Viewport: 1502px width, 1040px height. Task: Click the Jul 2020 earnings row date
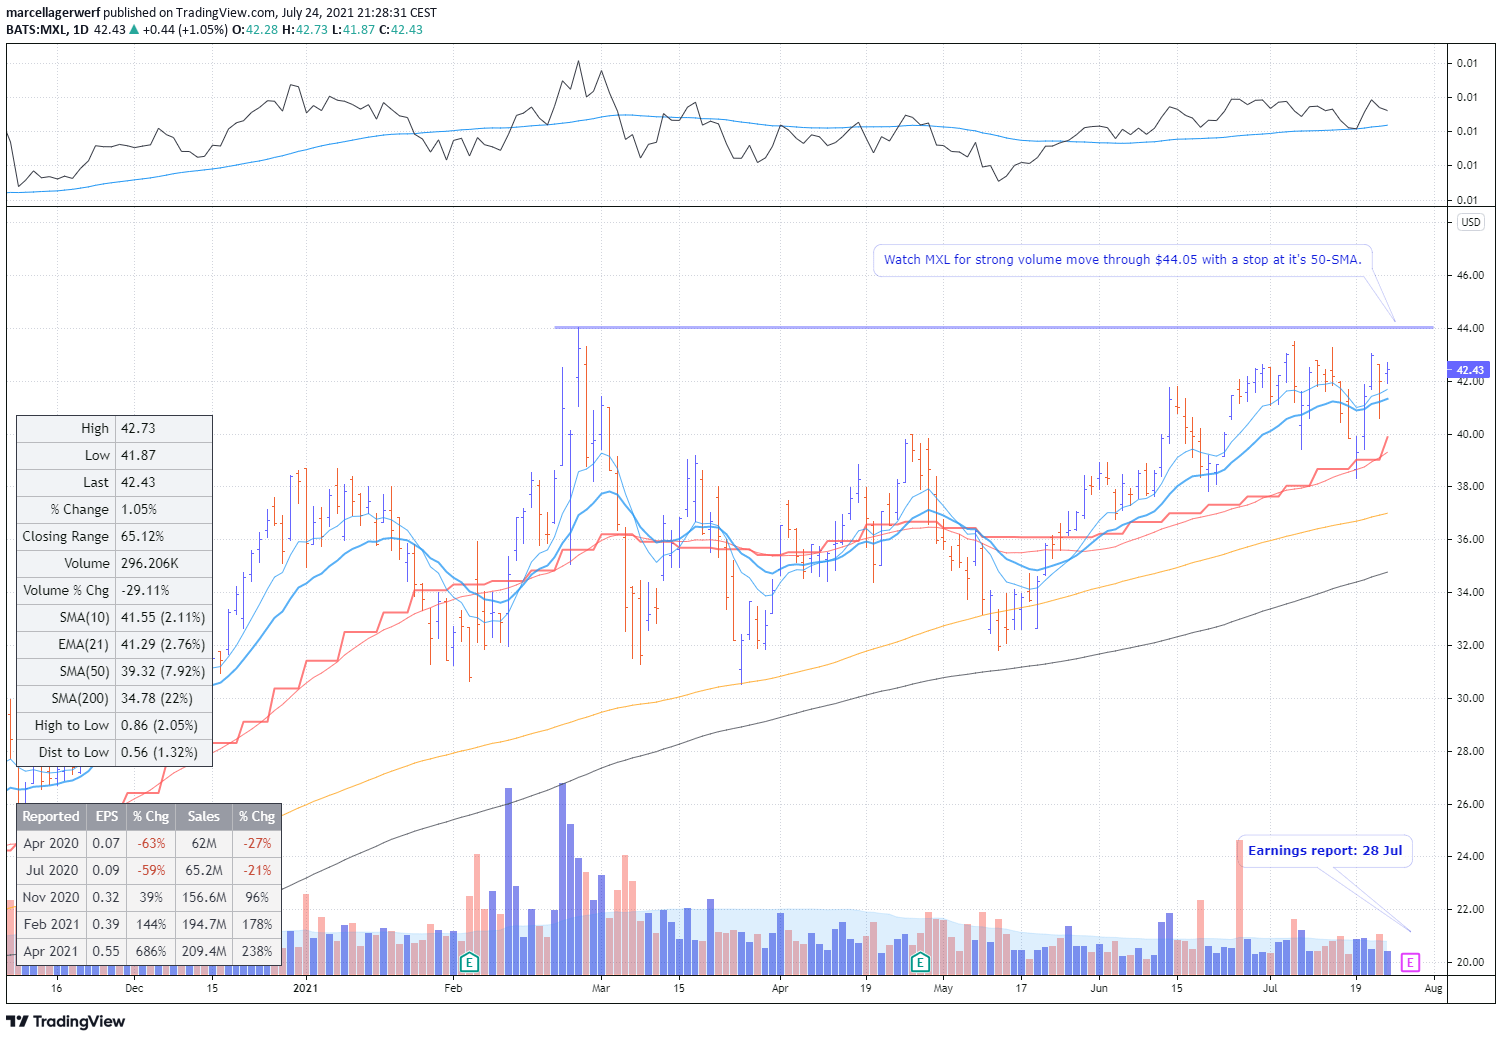pyautogui.click(x=51, y=870)
